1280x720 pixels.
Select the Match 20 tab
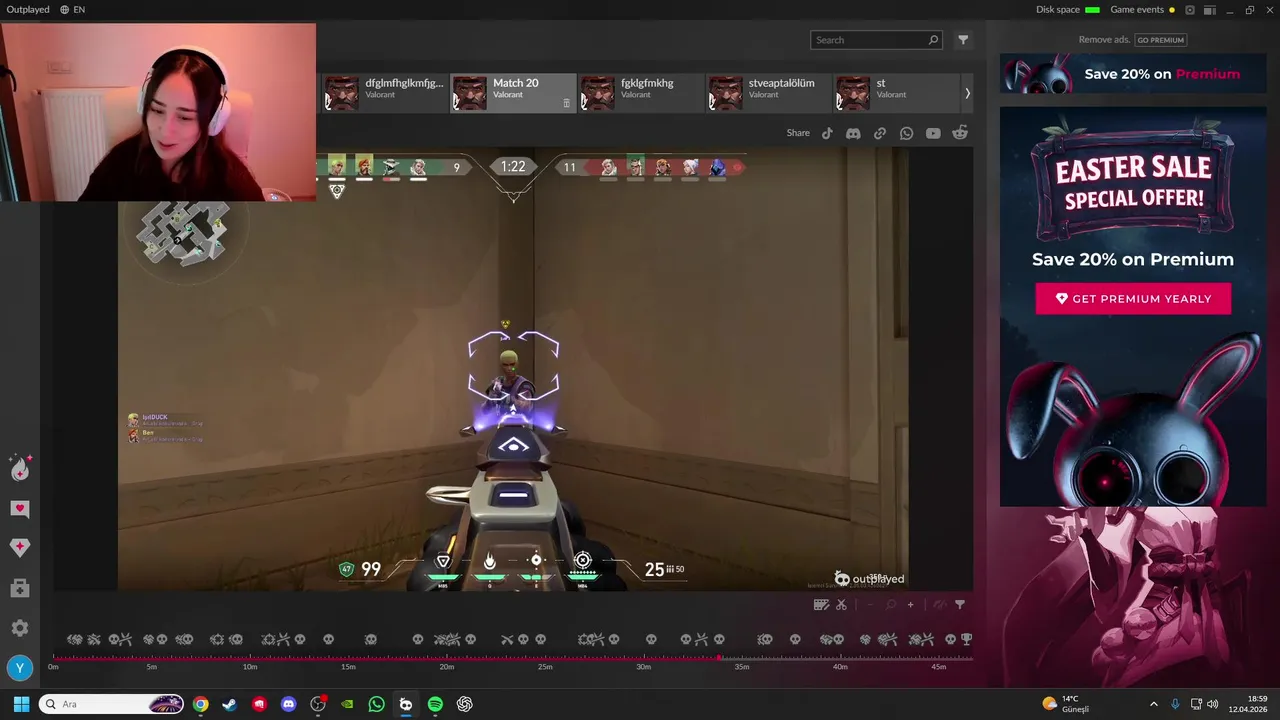point(513,93)
